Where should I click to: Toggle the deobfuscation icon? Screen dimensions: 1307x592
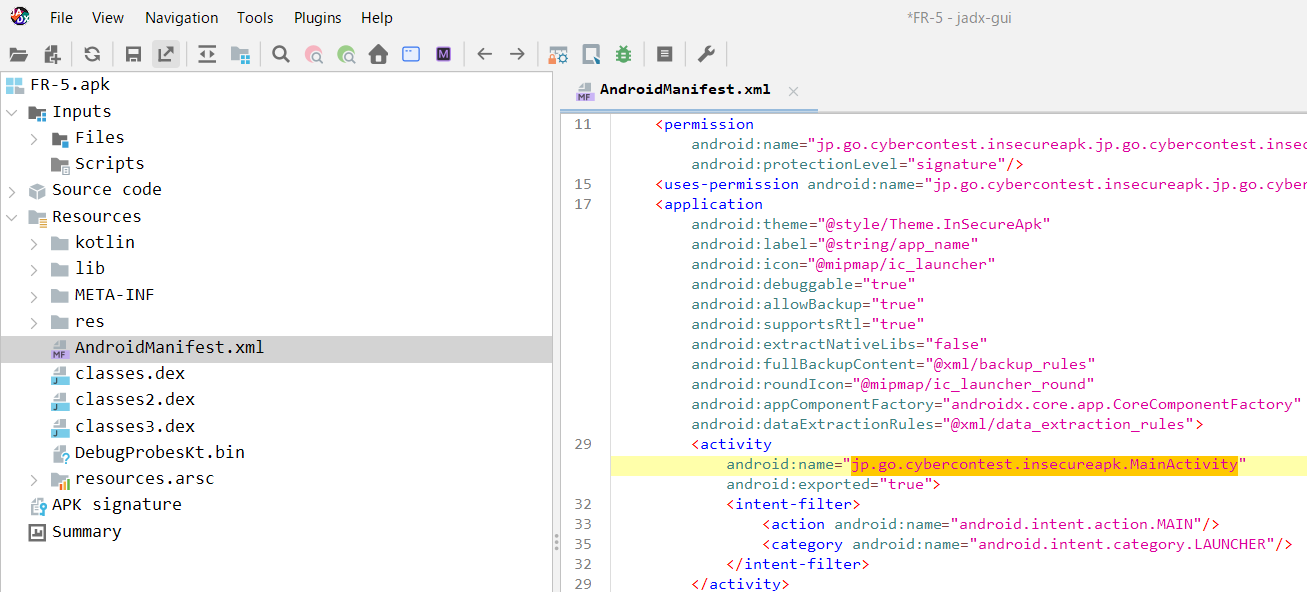point(558,54)
